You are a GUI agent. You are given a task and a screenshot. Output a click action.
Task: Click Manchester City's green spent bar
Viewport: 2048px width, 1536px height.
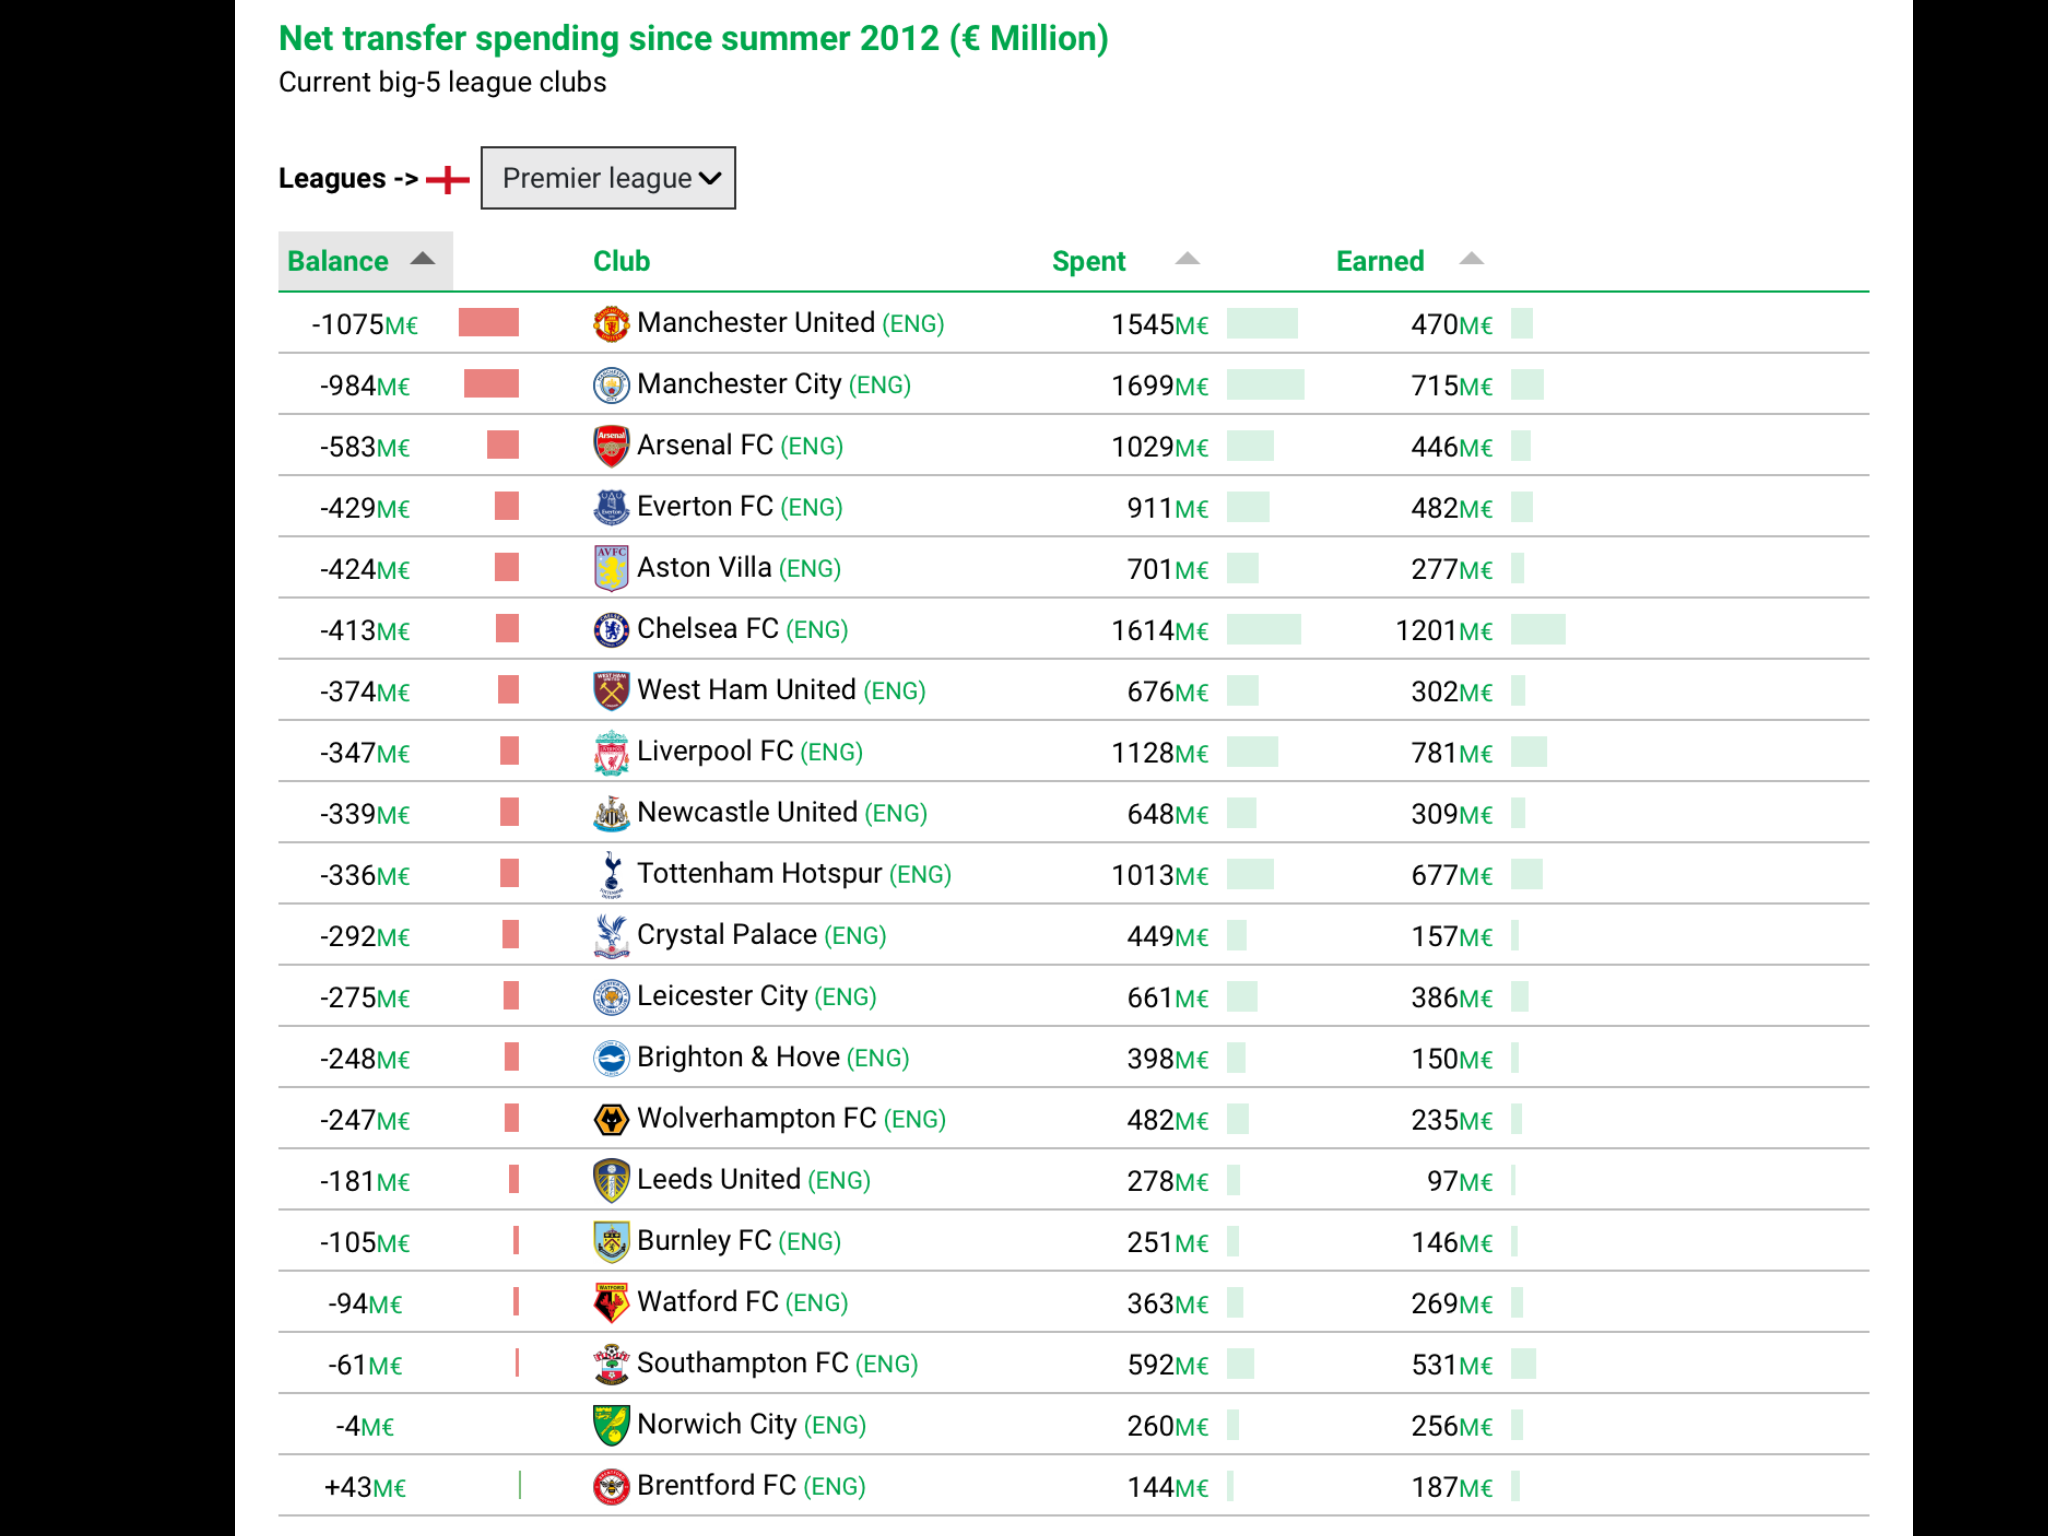(x=1265, y=385)
